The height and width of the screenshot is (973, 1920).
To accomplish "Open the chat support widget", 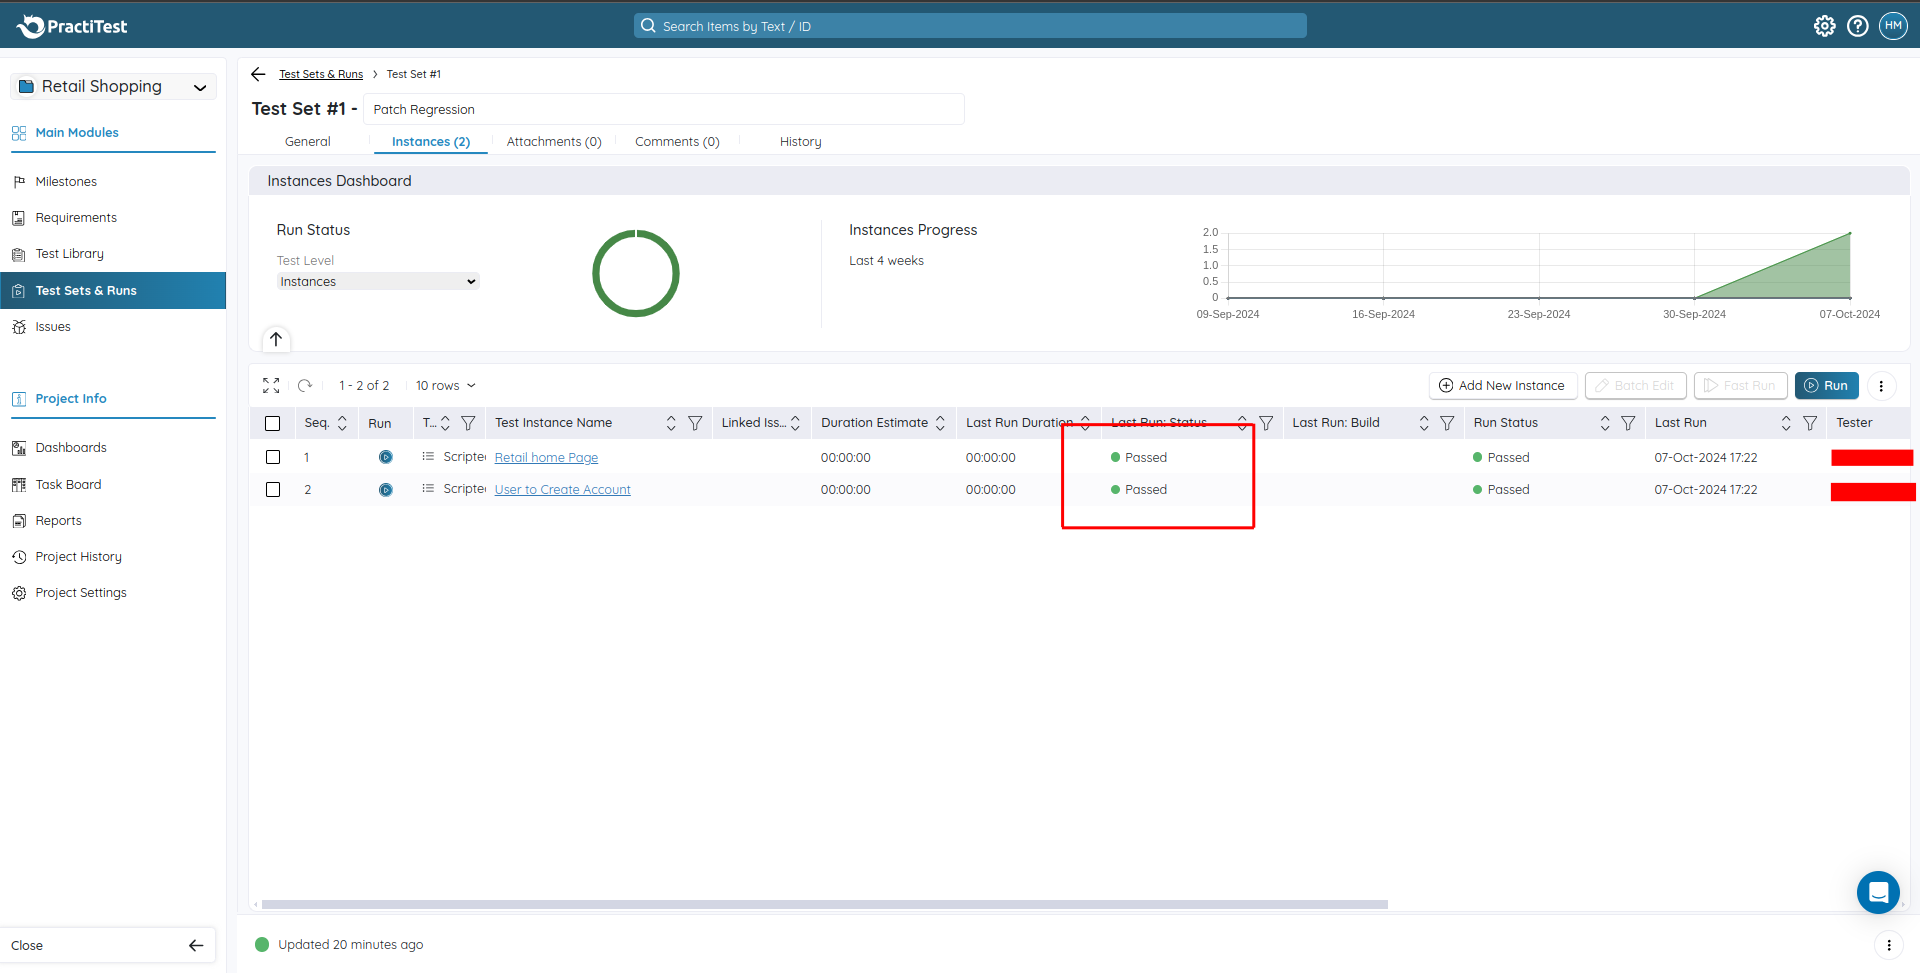I will pos(1877,891).
